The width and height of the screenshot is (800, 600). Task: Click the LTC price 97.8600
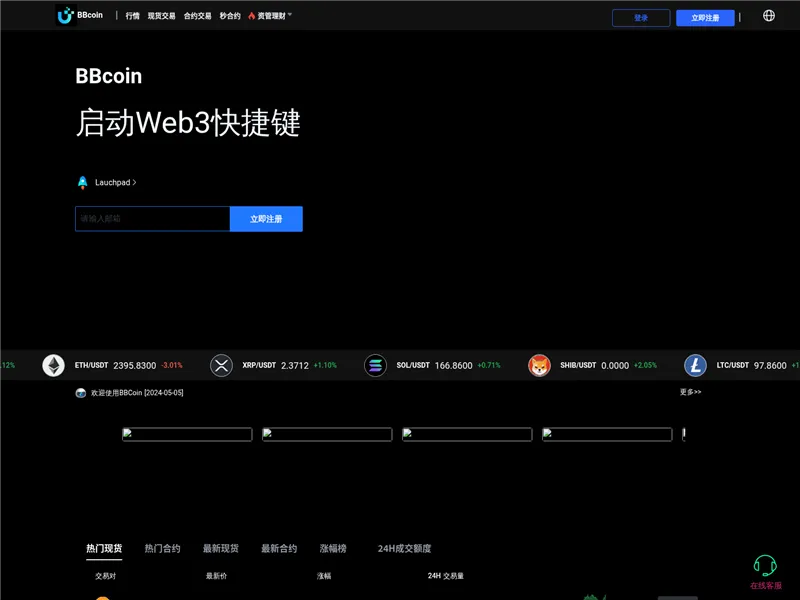[x=770, y=366]
